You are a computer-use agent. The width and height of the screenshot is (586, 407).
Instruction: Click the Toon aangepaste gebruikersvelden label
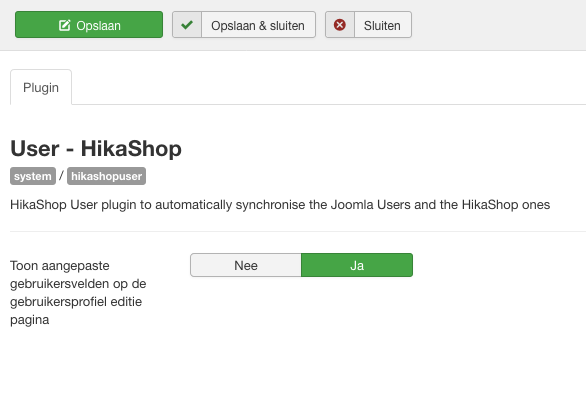point(78,293)
